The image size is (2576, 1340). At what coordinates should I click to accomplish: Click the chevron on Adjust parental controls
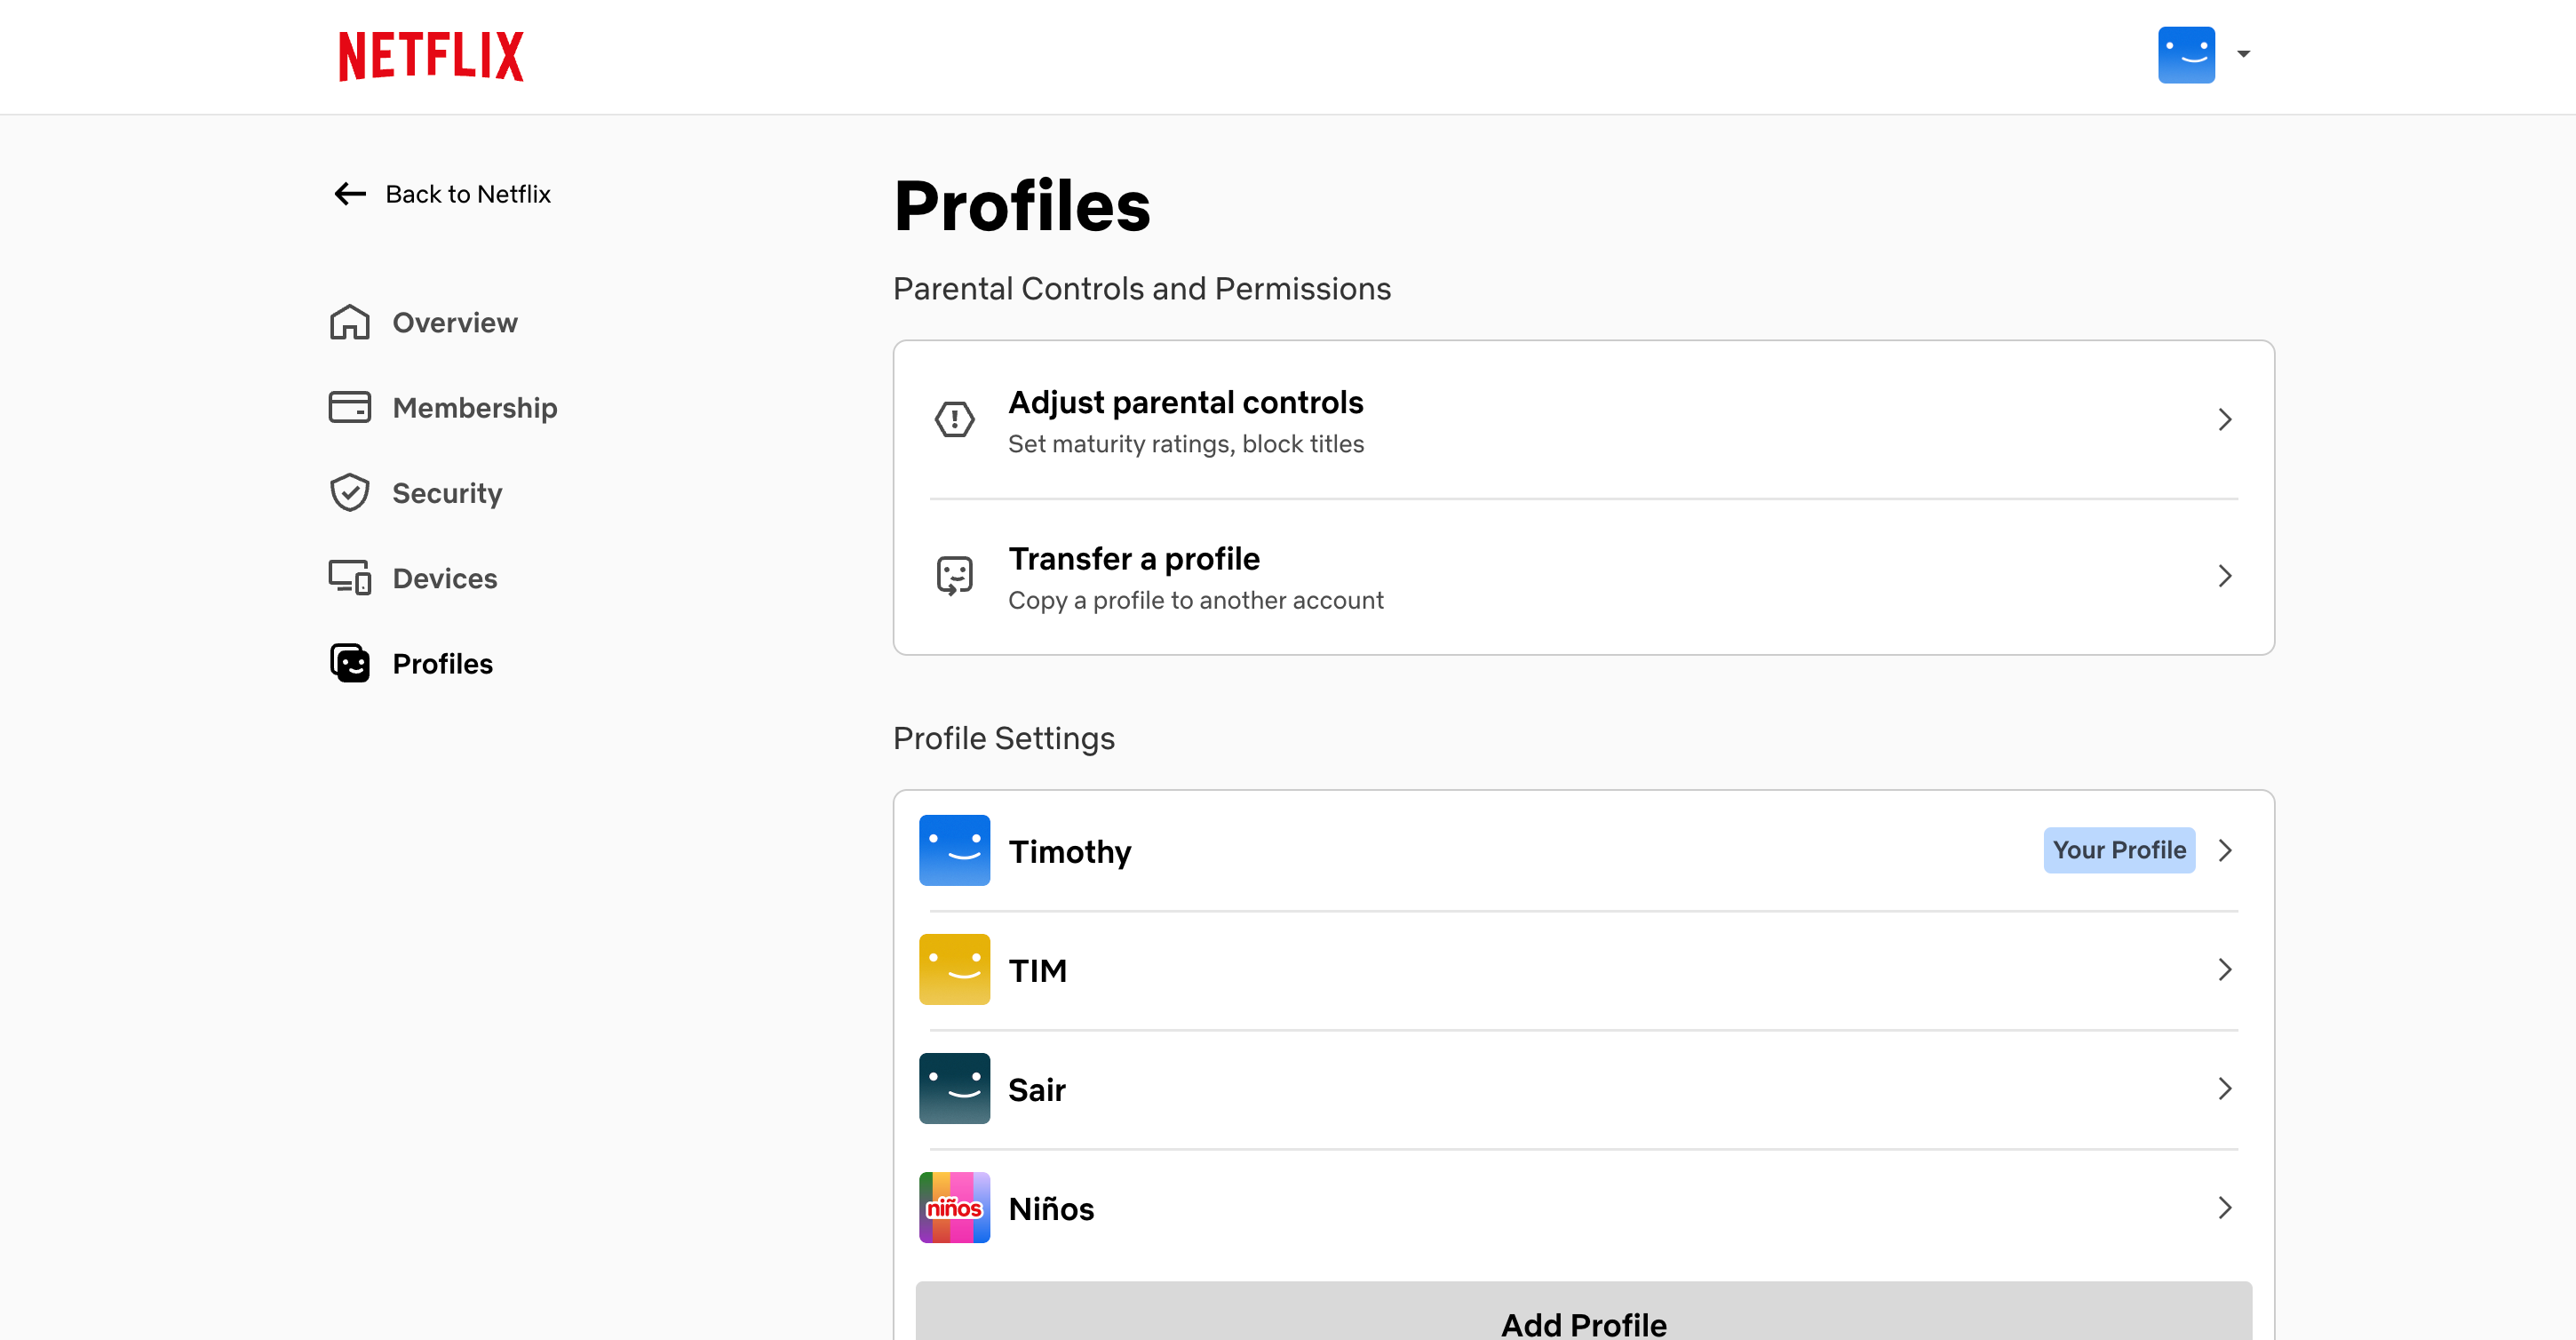click(2224, 419)
